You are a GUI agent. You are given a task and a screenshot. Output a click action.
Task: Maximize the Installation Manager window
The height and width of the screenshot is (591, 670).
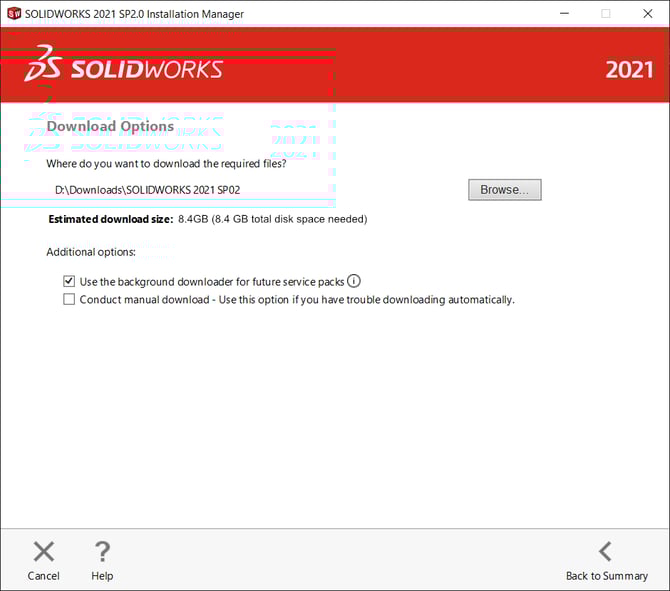pos(605,14)
